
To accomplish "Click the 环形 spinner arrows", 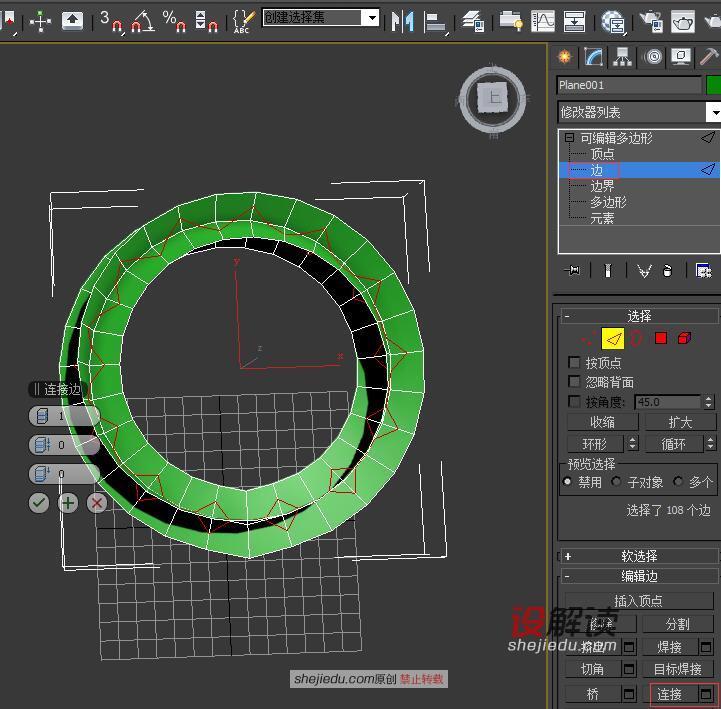I will tap(633, 444).
